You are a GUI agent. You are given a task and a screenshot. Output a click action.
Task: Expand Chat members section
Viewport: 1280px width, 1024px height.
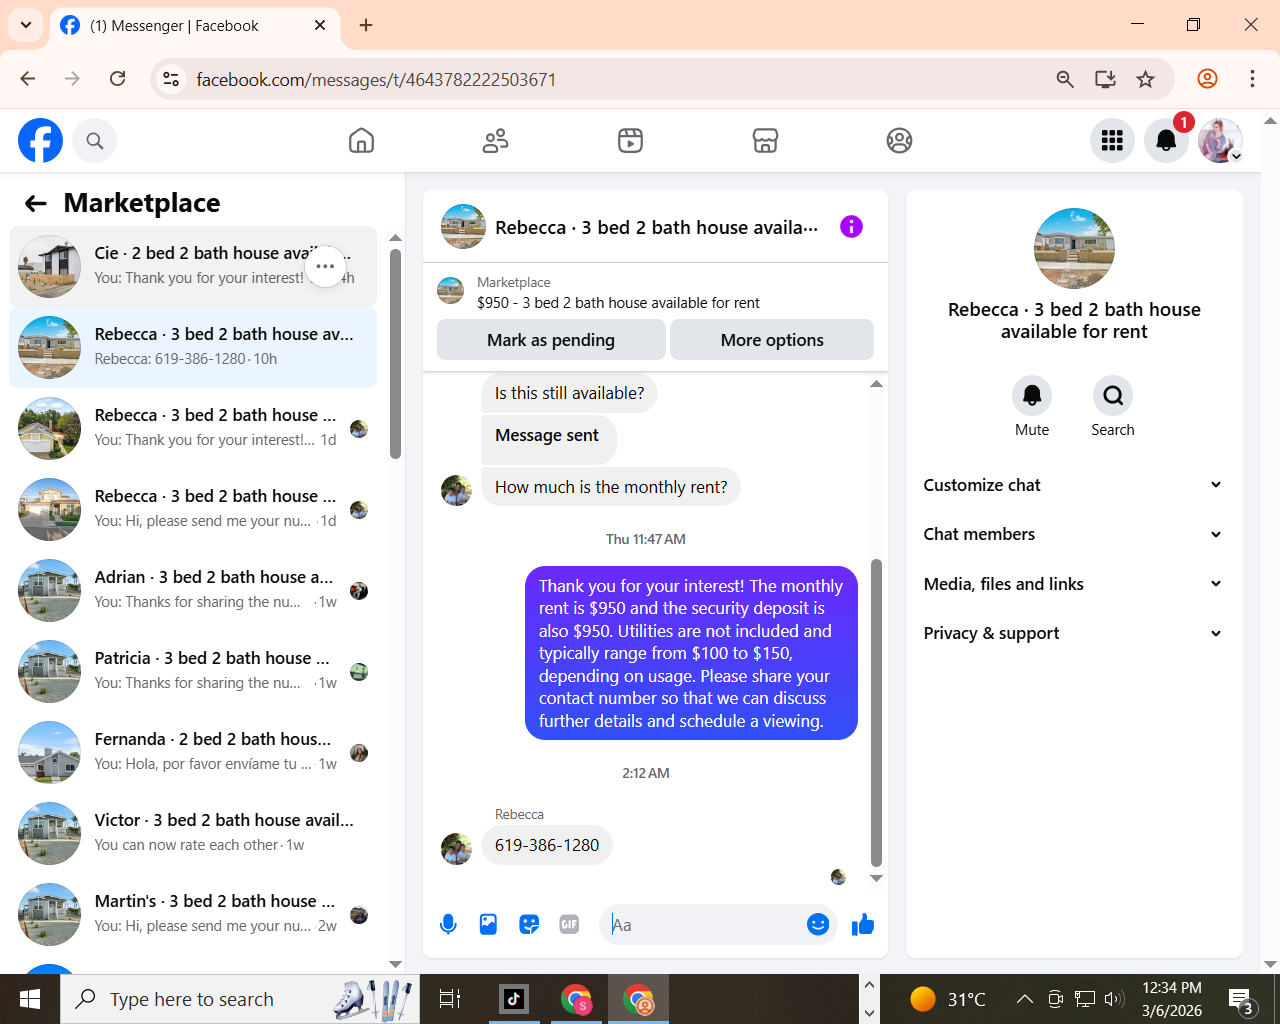coord(1073,534)
